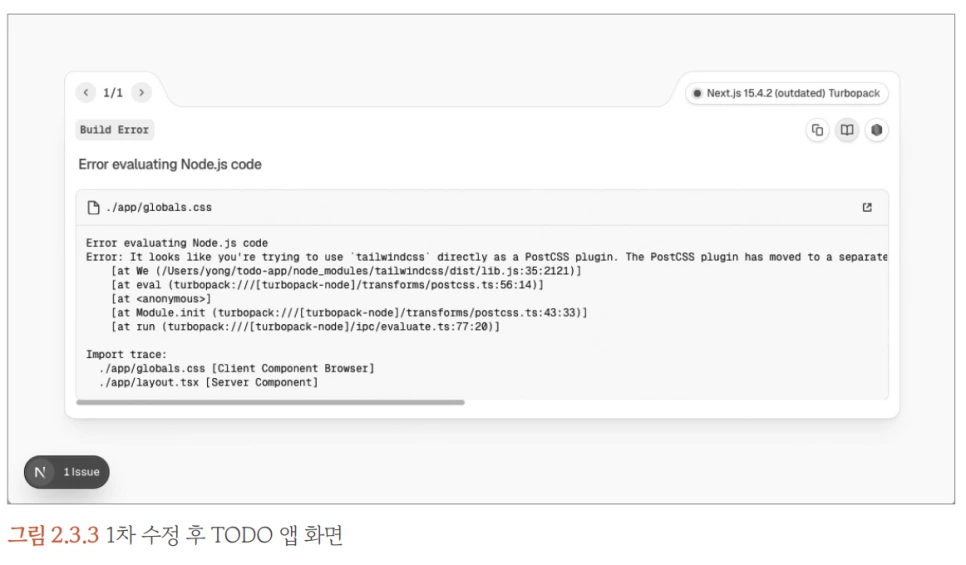The image size is (966, 565).
Task: Click the ./app/layout.tsx Server Component trace line
Action: point(208,383)
